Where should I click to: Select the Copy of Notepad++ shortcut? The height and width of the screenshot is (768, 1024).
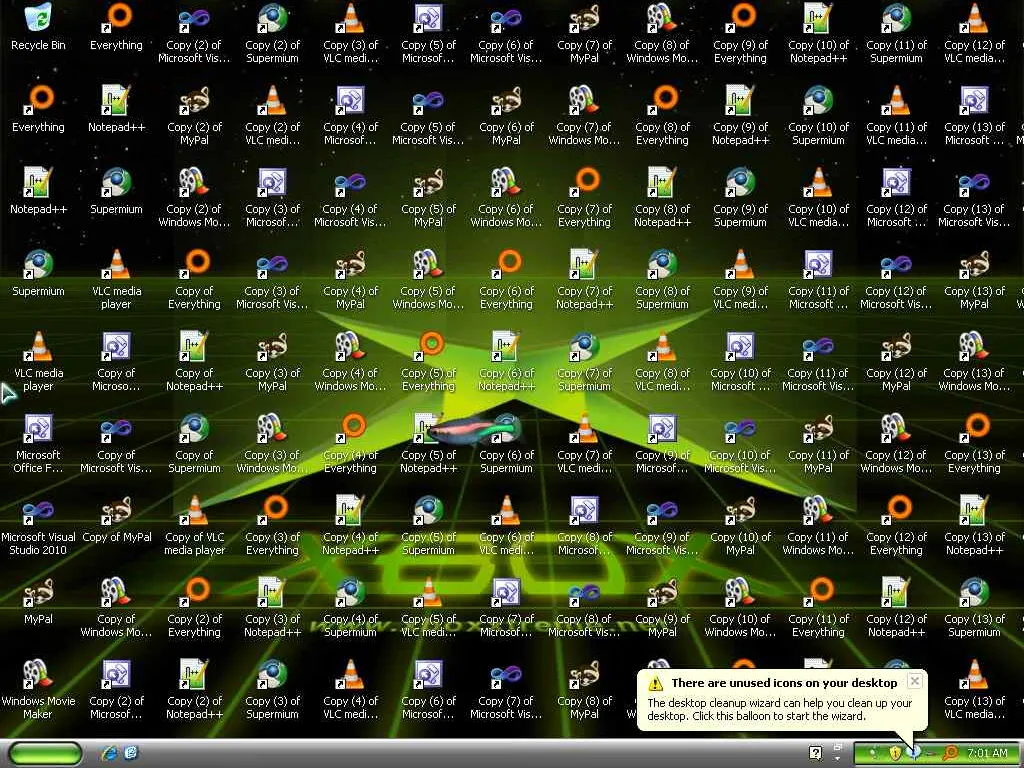pos(195,361)
